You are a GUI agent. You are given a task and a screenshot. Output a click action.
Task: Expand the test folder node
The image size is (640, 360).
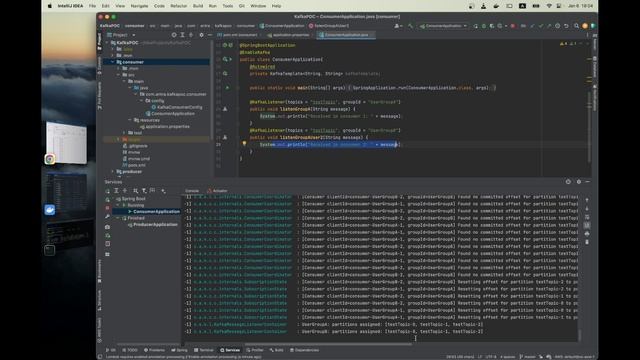click(x=124, y=133)
